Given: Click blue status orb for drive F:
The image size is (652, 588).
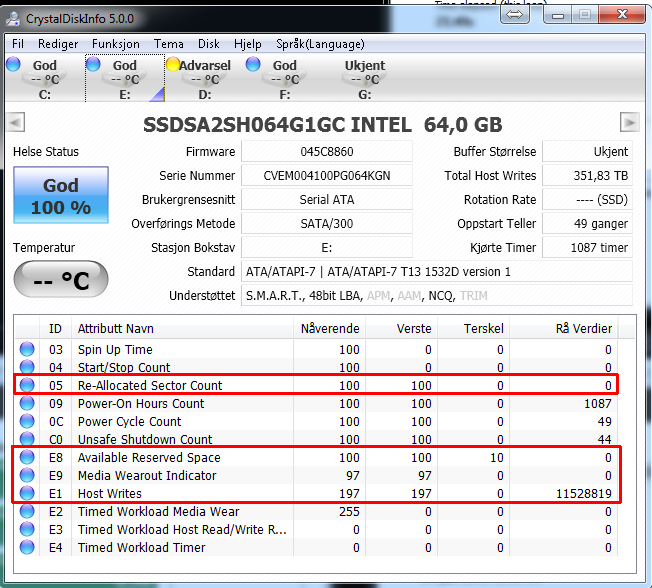Looking at the screenshot, I should 253,64.
